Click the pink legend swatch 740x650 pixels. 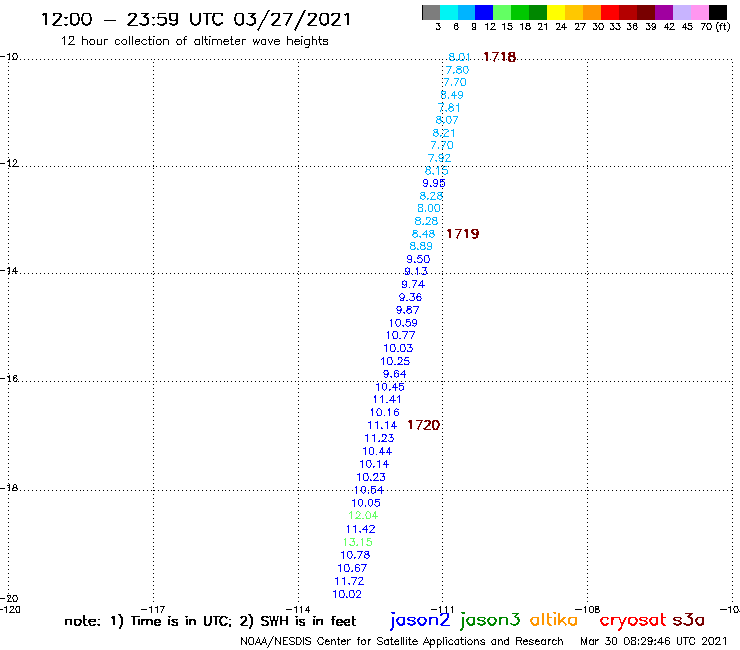(699, 12)
